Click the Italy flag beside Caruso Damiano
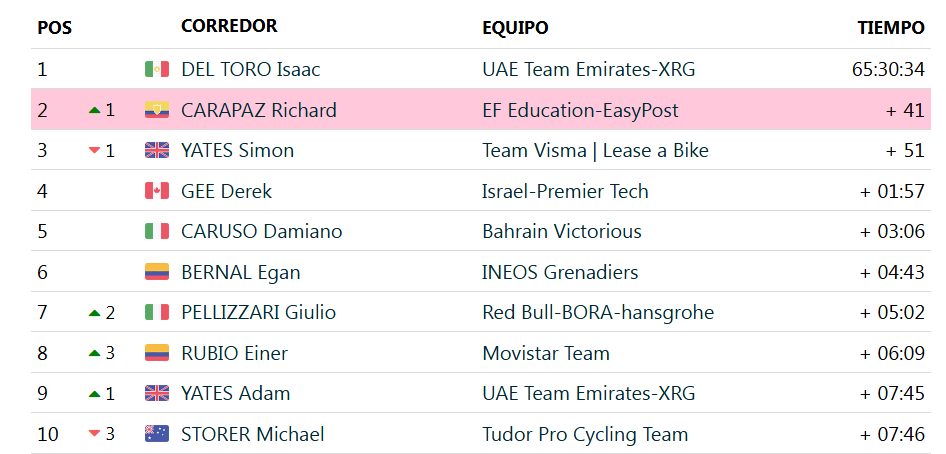The width and height of the screenshot is (946, 454). [157, 231]
